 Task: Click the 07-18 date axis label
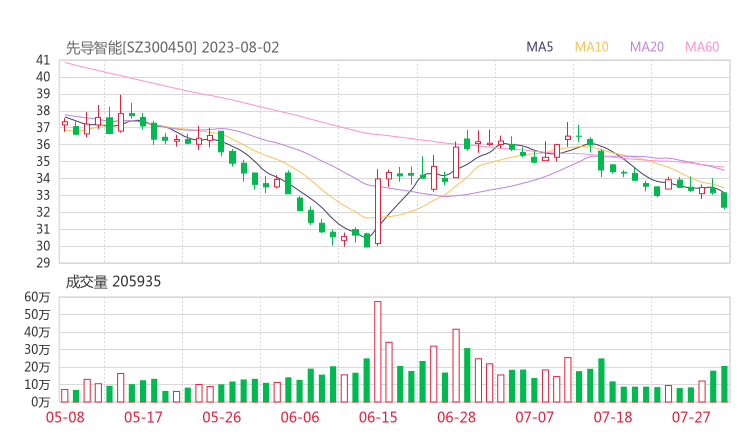pos(613,417)
